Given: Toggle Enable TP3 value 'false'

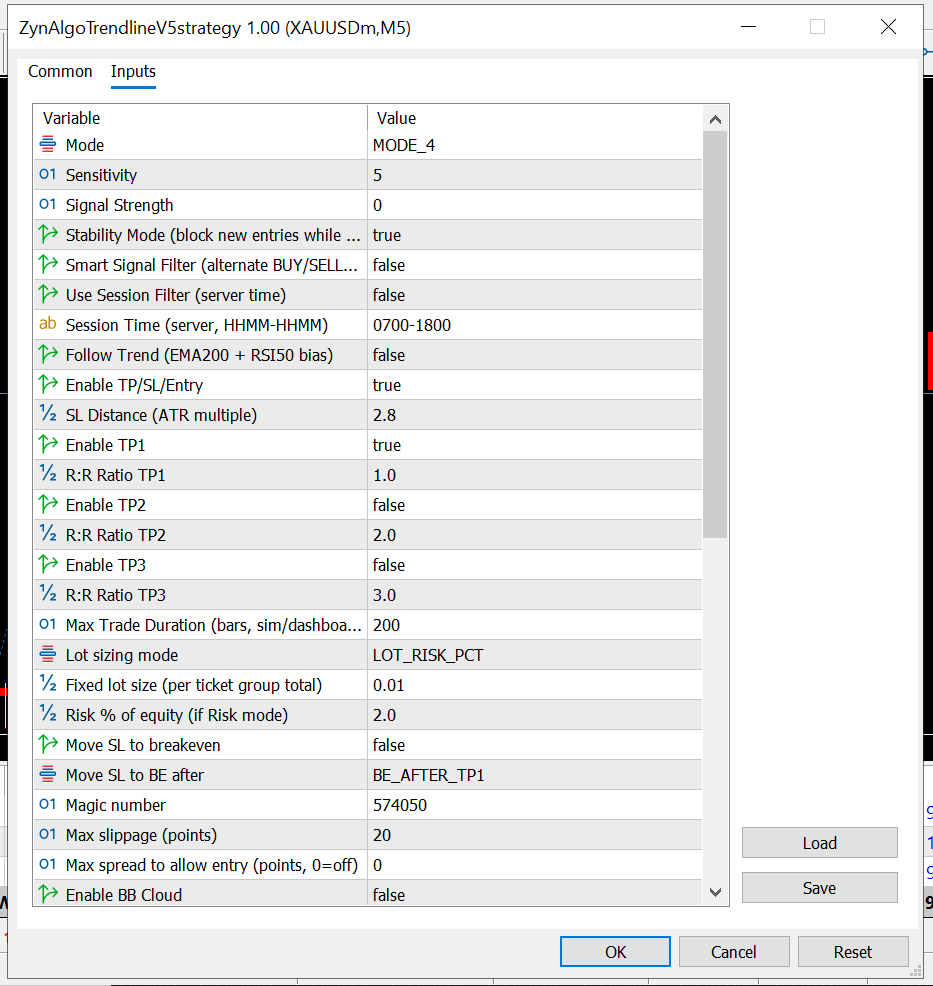Looking at the screenshot, I should [x=534, y=565].
